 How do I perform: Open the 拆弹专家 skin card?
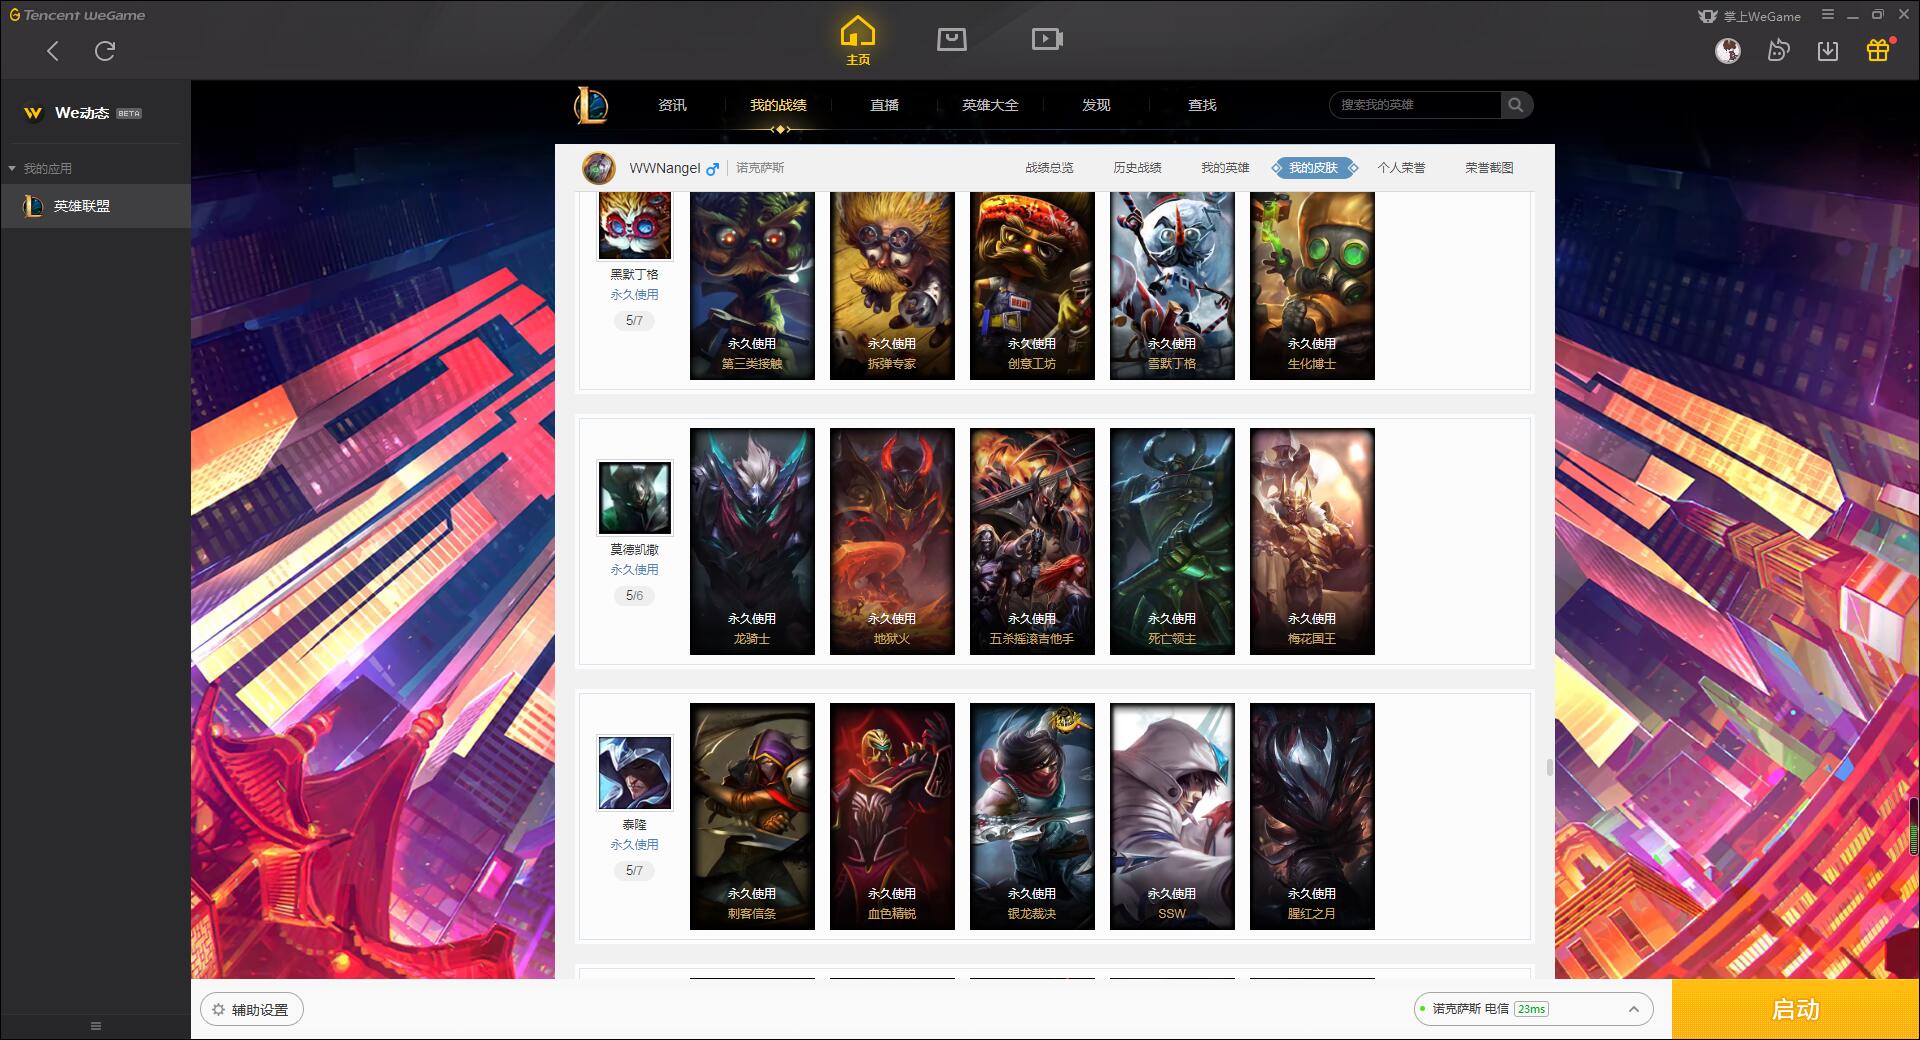(x=892, y=286)
